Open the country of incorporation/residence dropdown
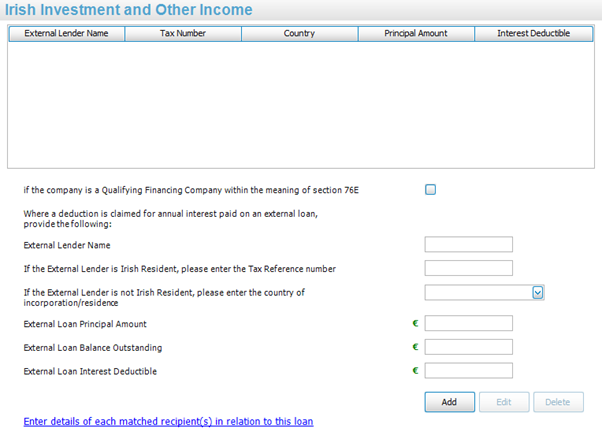Image resolution: width=602 pixels, height=432 pixels. tap(537, 292)
